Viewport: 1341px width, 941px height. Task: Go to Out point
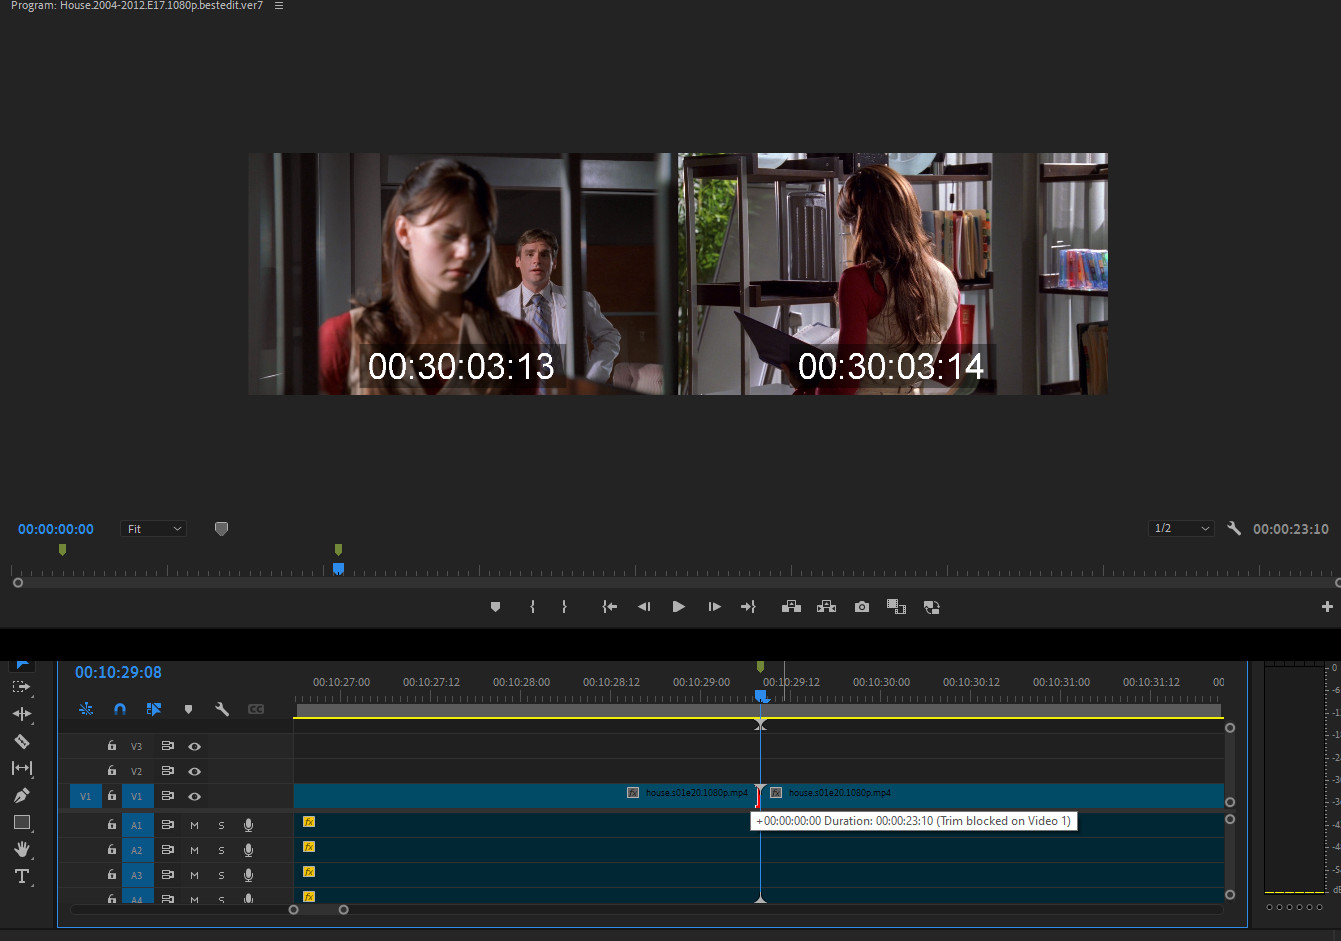click(748, 607)
